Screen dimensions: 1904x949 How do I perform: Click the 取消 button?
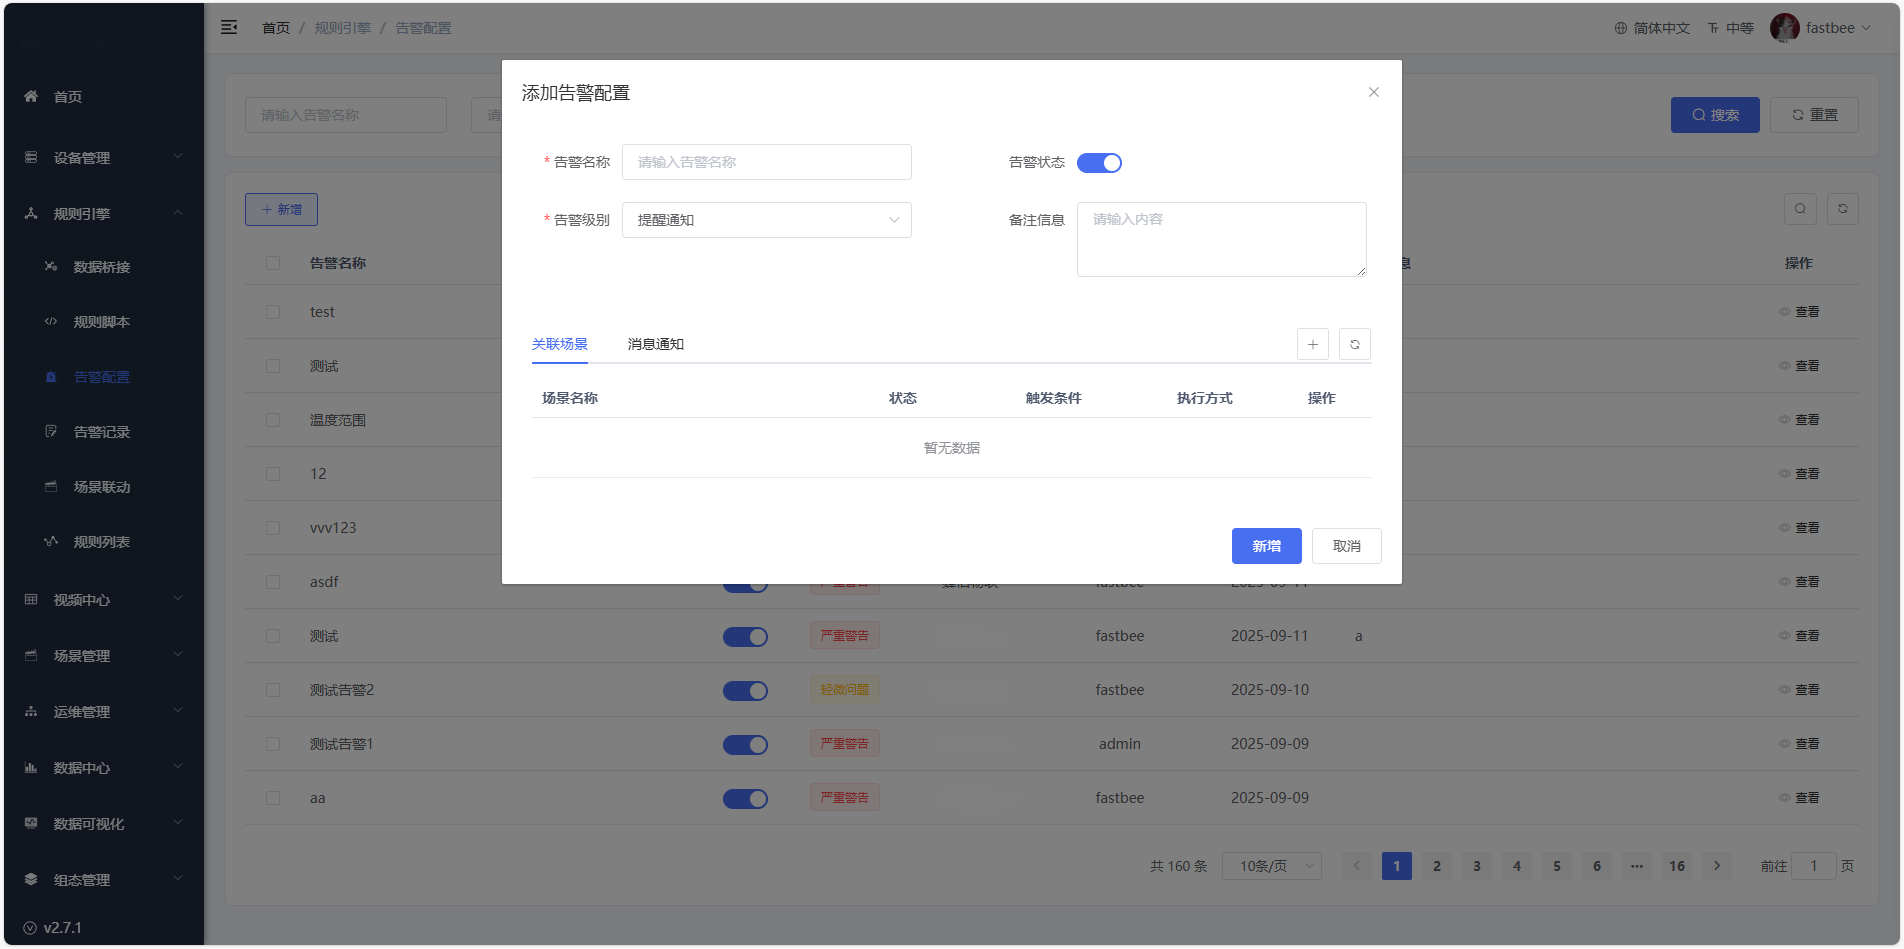tap(1346, 546)
